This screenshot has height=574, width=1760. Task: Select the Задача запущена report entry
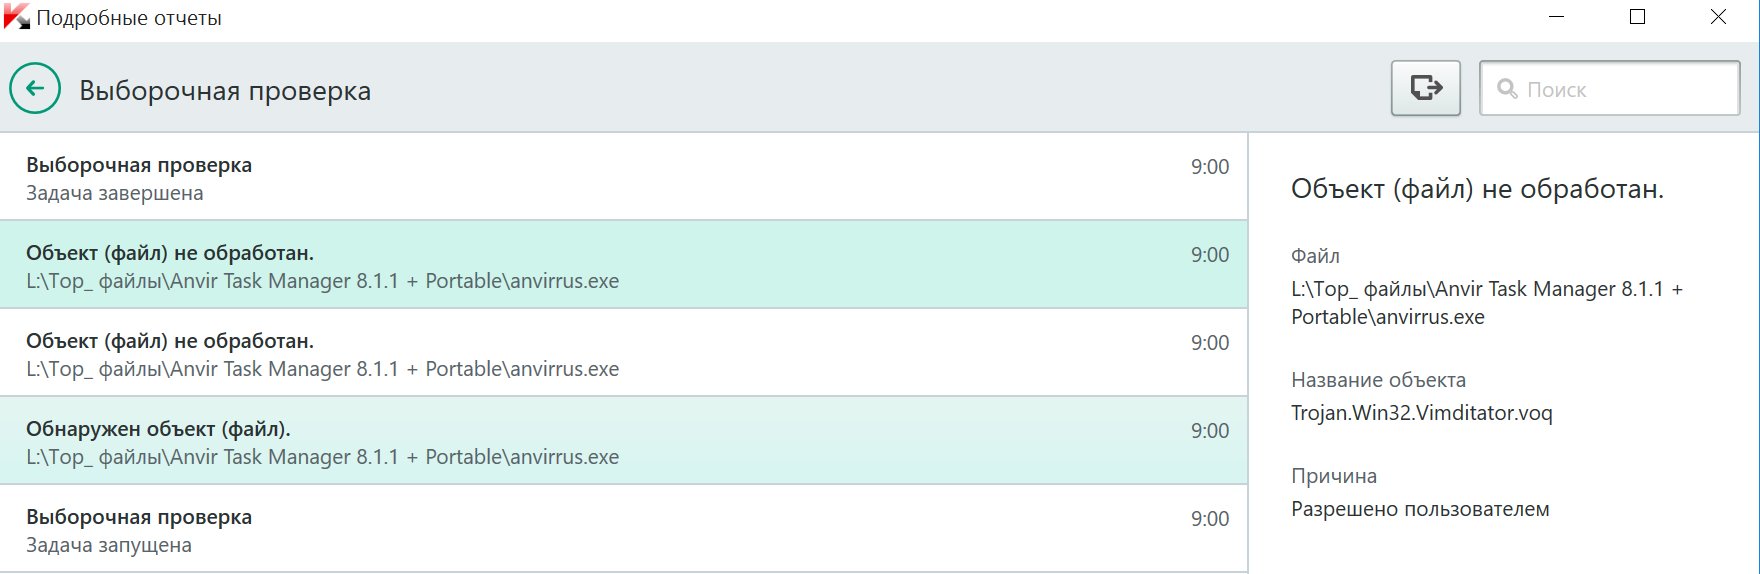pyautogui.click(x=624, y=529)
